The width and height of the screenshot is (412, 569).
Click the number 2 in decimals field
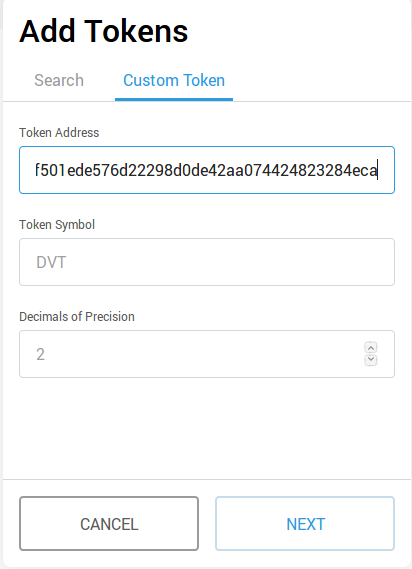click(40, 354)
